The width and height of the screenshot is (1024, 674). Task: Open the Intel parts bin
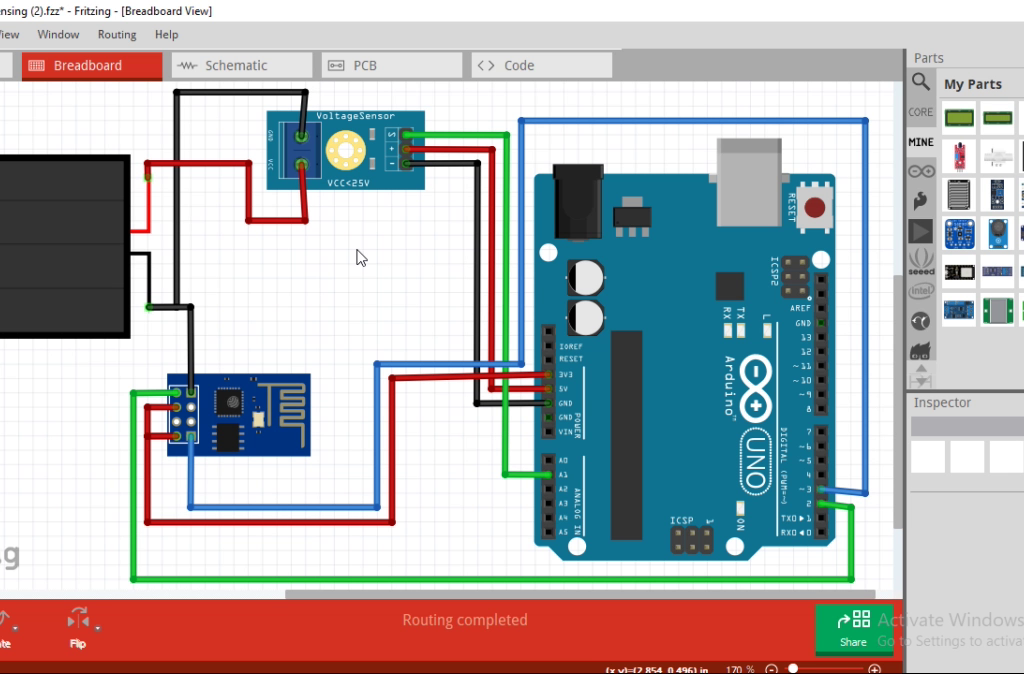coord(920,290)
